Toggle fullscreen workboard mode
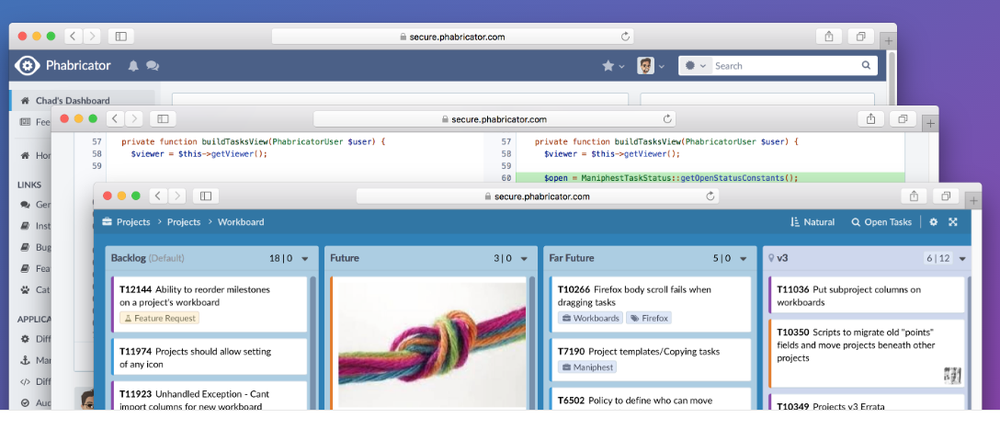The width and height of the screenshot is (1000, 438). 953,222
